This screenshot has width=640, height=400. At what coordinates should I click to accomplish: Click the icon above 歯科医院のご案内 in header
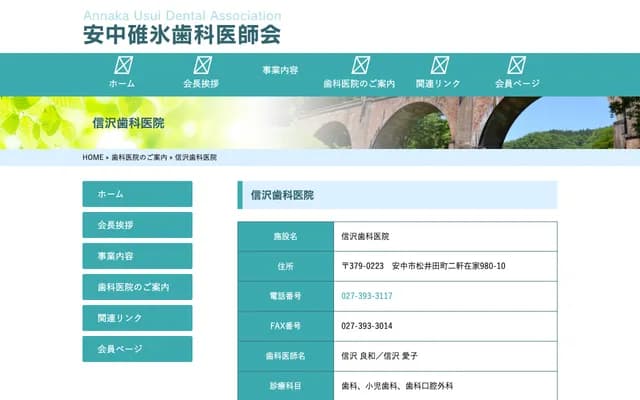359,66
